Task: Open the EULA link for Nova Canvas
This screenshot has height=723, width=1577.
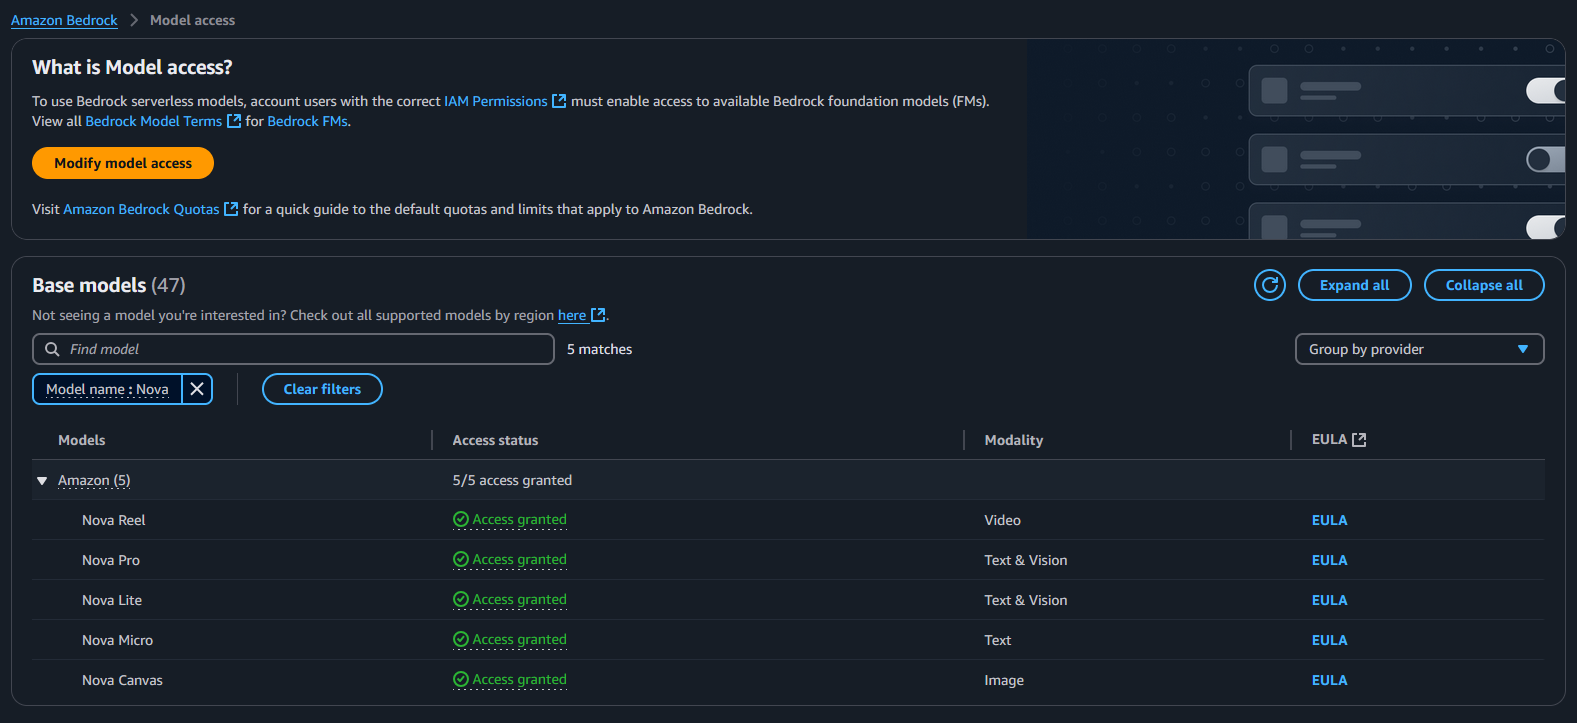Action: [1329, 680]
